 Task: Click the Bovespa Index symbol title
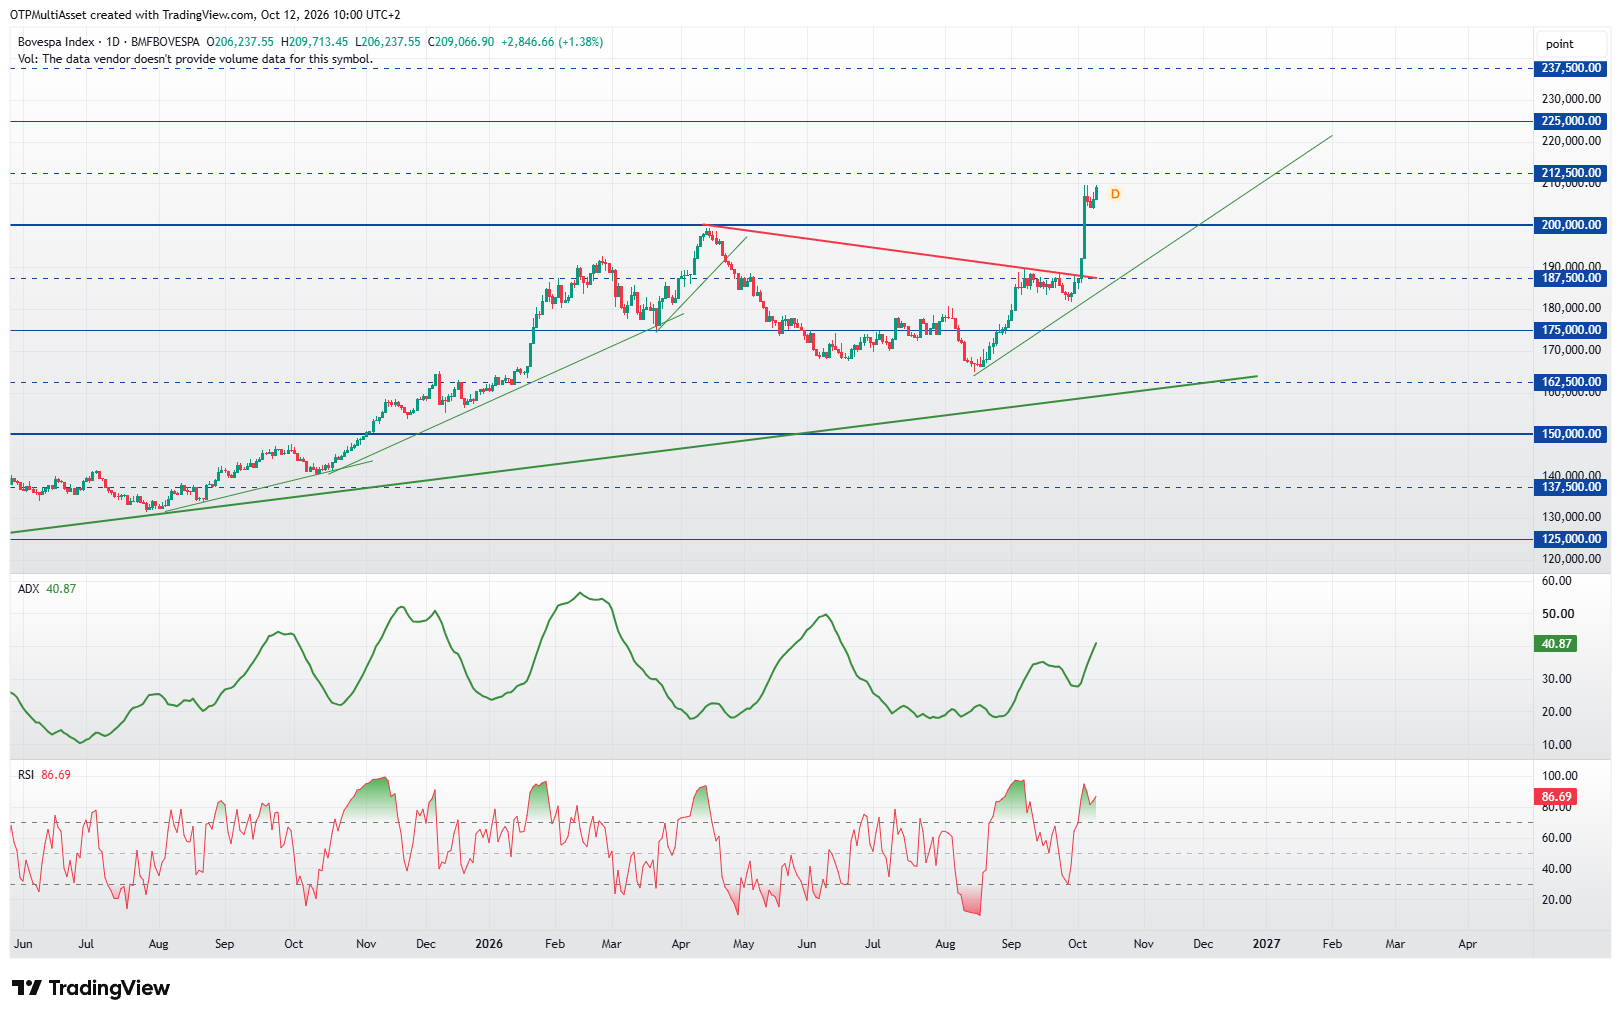click(x=56, y=42)
